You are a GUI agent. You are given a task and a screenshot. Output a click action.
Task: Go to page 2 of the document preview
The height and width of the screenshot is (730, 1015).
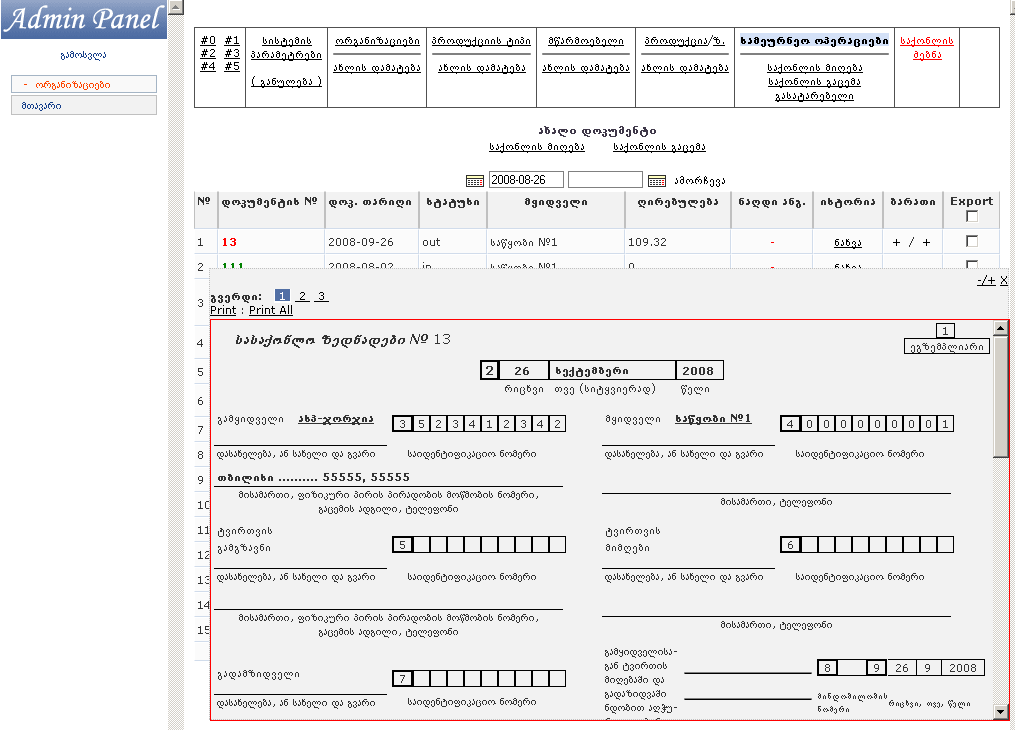[x=302, y=296]
